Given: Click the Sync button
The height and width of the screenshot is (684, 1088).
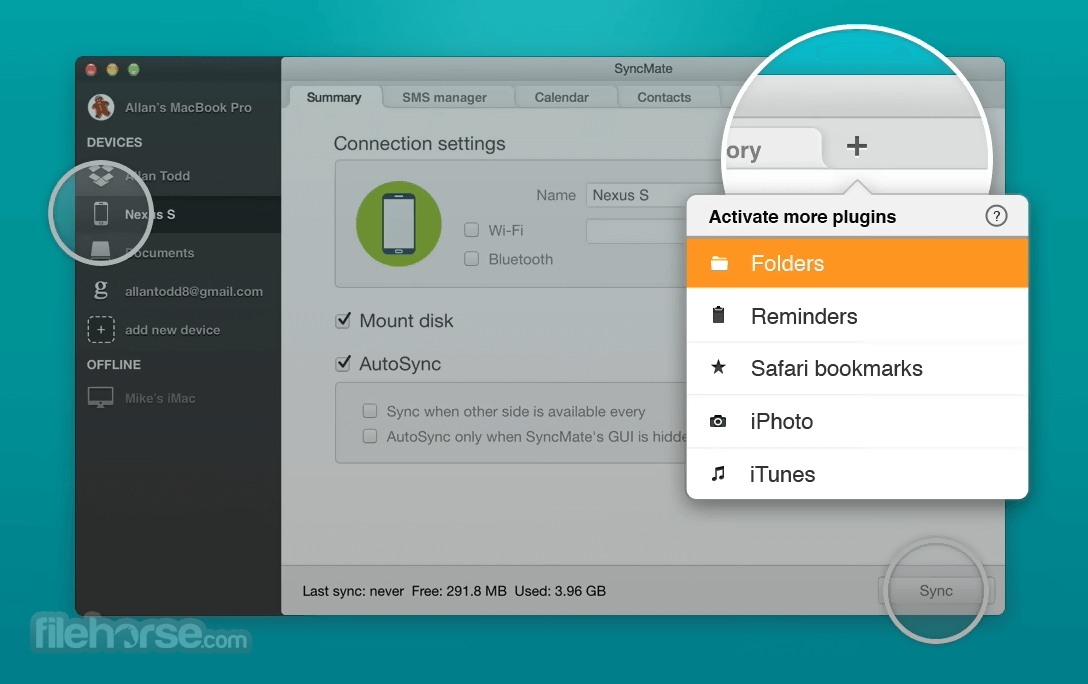Looking at the screenshot, I should pos(936,590).
